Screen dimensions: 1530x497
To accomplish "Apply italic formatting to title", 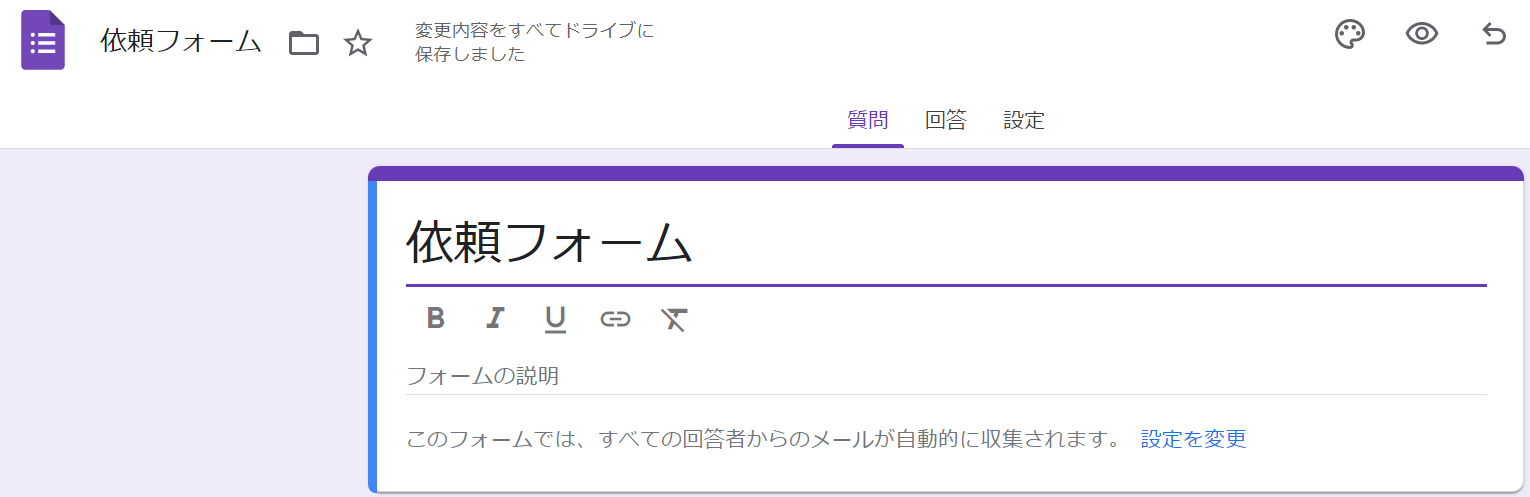I will tap(495, 318).
